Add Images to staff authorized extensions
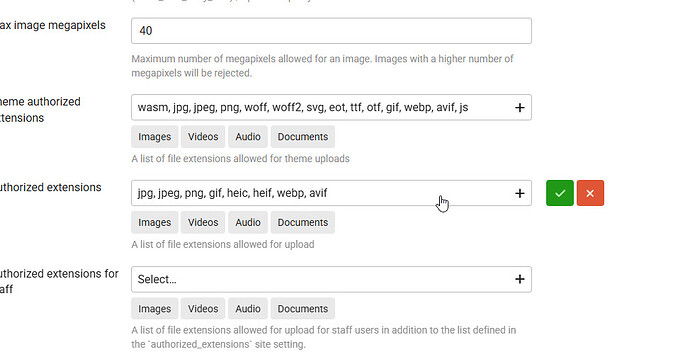 [x=154, y=309]
